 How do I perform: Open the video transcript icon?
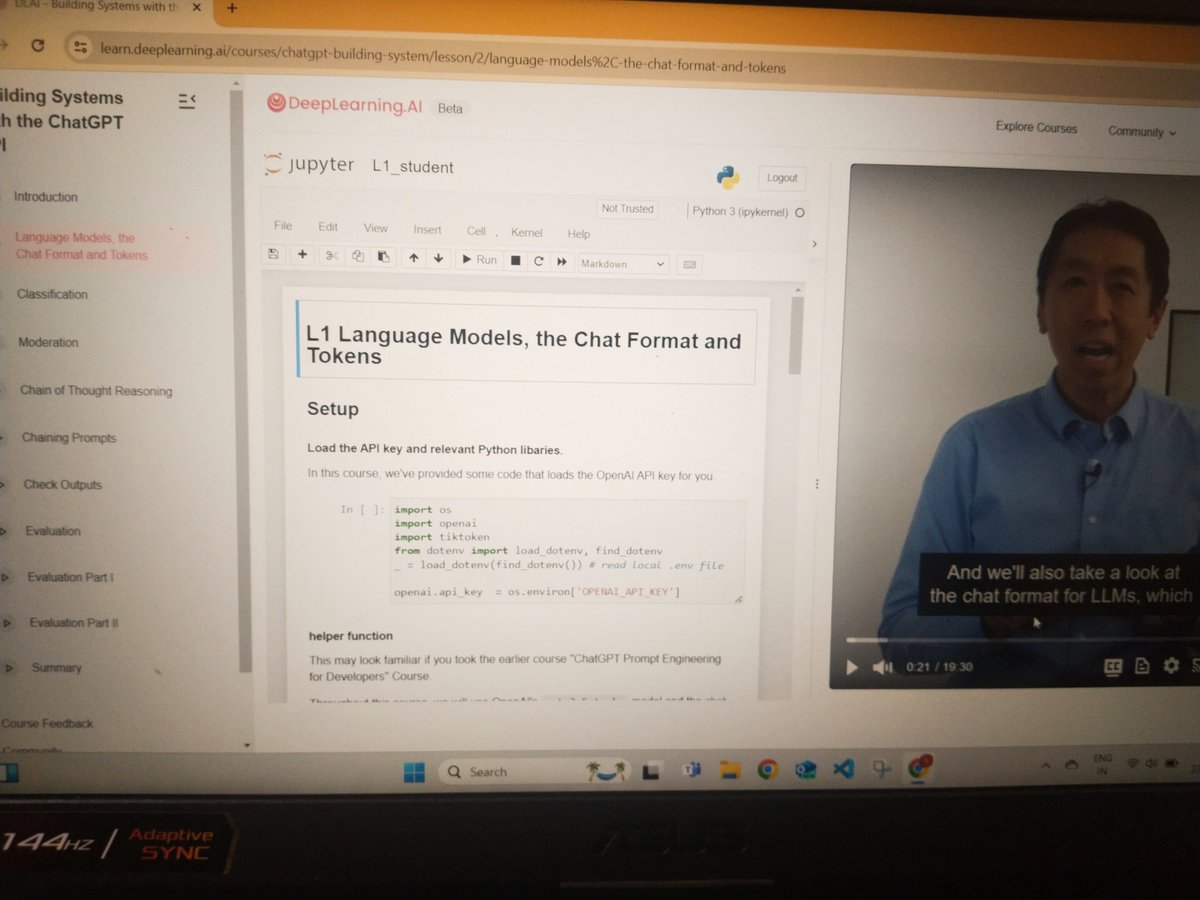(1142, 666)
